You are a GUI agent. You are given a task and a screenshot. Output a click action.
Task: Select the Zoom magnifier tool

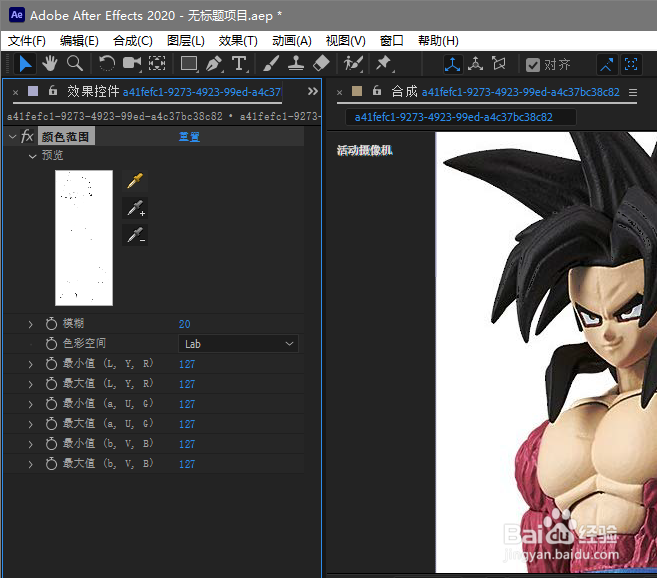point(75,64)
